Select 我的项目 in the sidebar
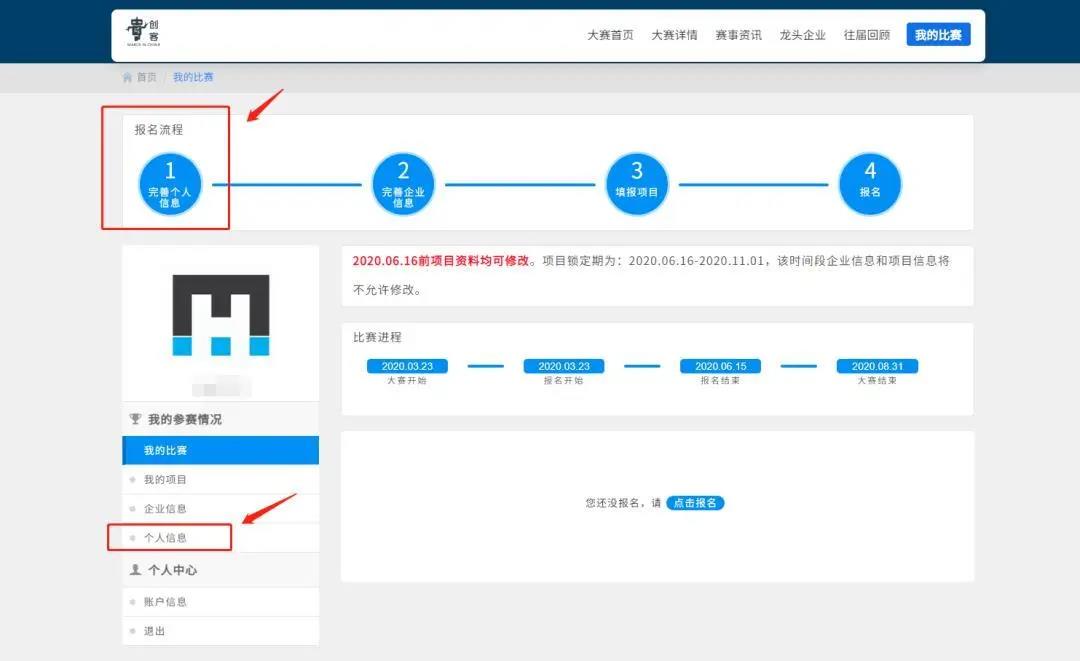The width and height of the screenshot is (1080, 661). [165, 480]
